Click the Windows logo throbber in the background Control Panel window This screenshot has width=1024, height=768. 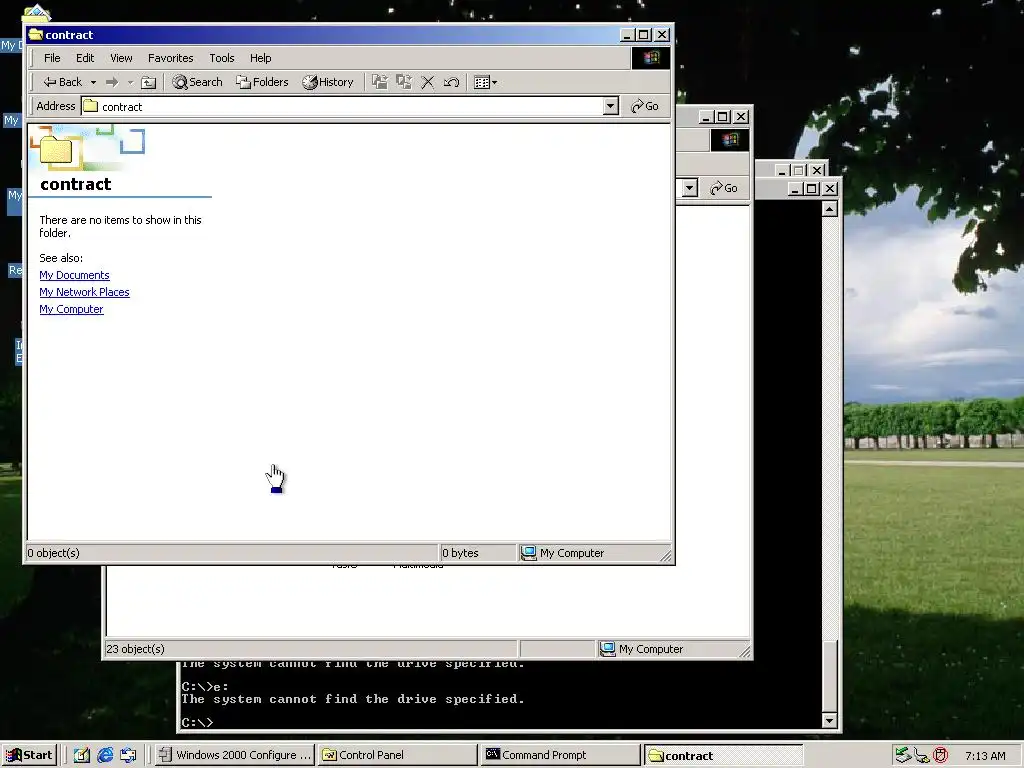click(729, 140)
